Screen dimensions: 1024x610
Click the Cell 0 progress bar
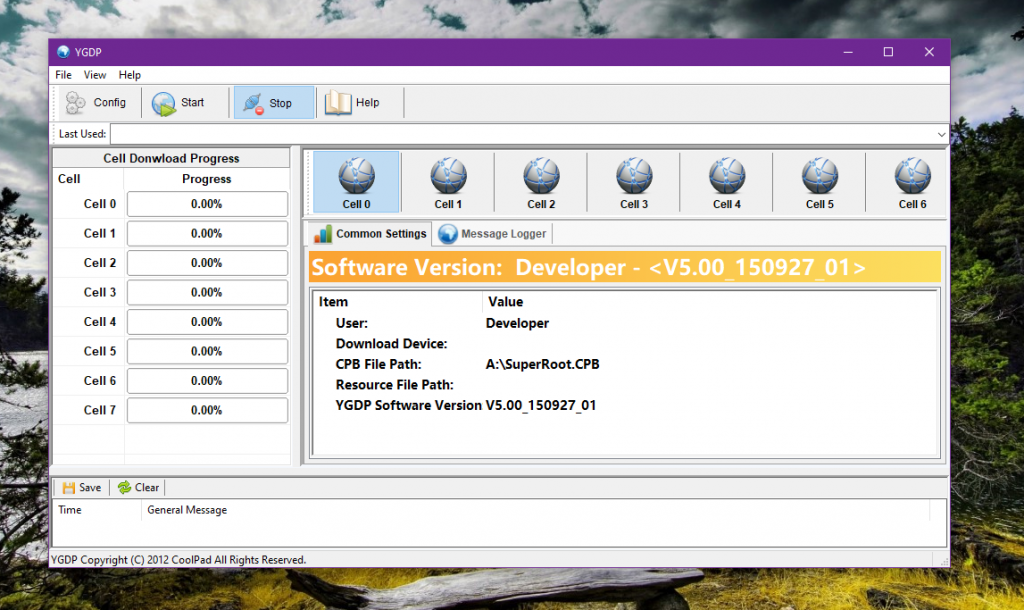tap(207, 204)
